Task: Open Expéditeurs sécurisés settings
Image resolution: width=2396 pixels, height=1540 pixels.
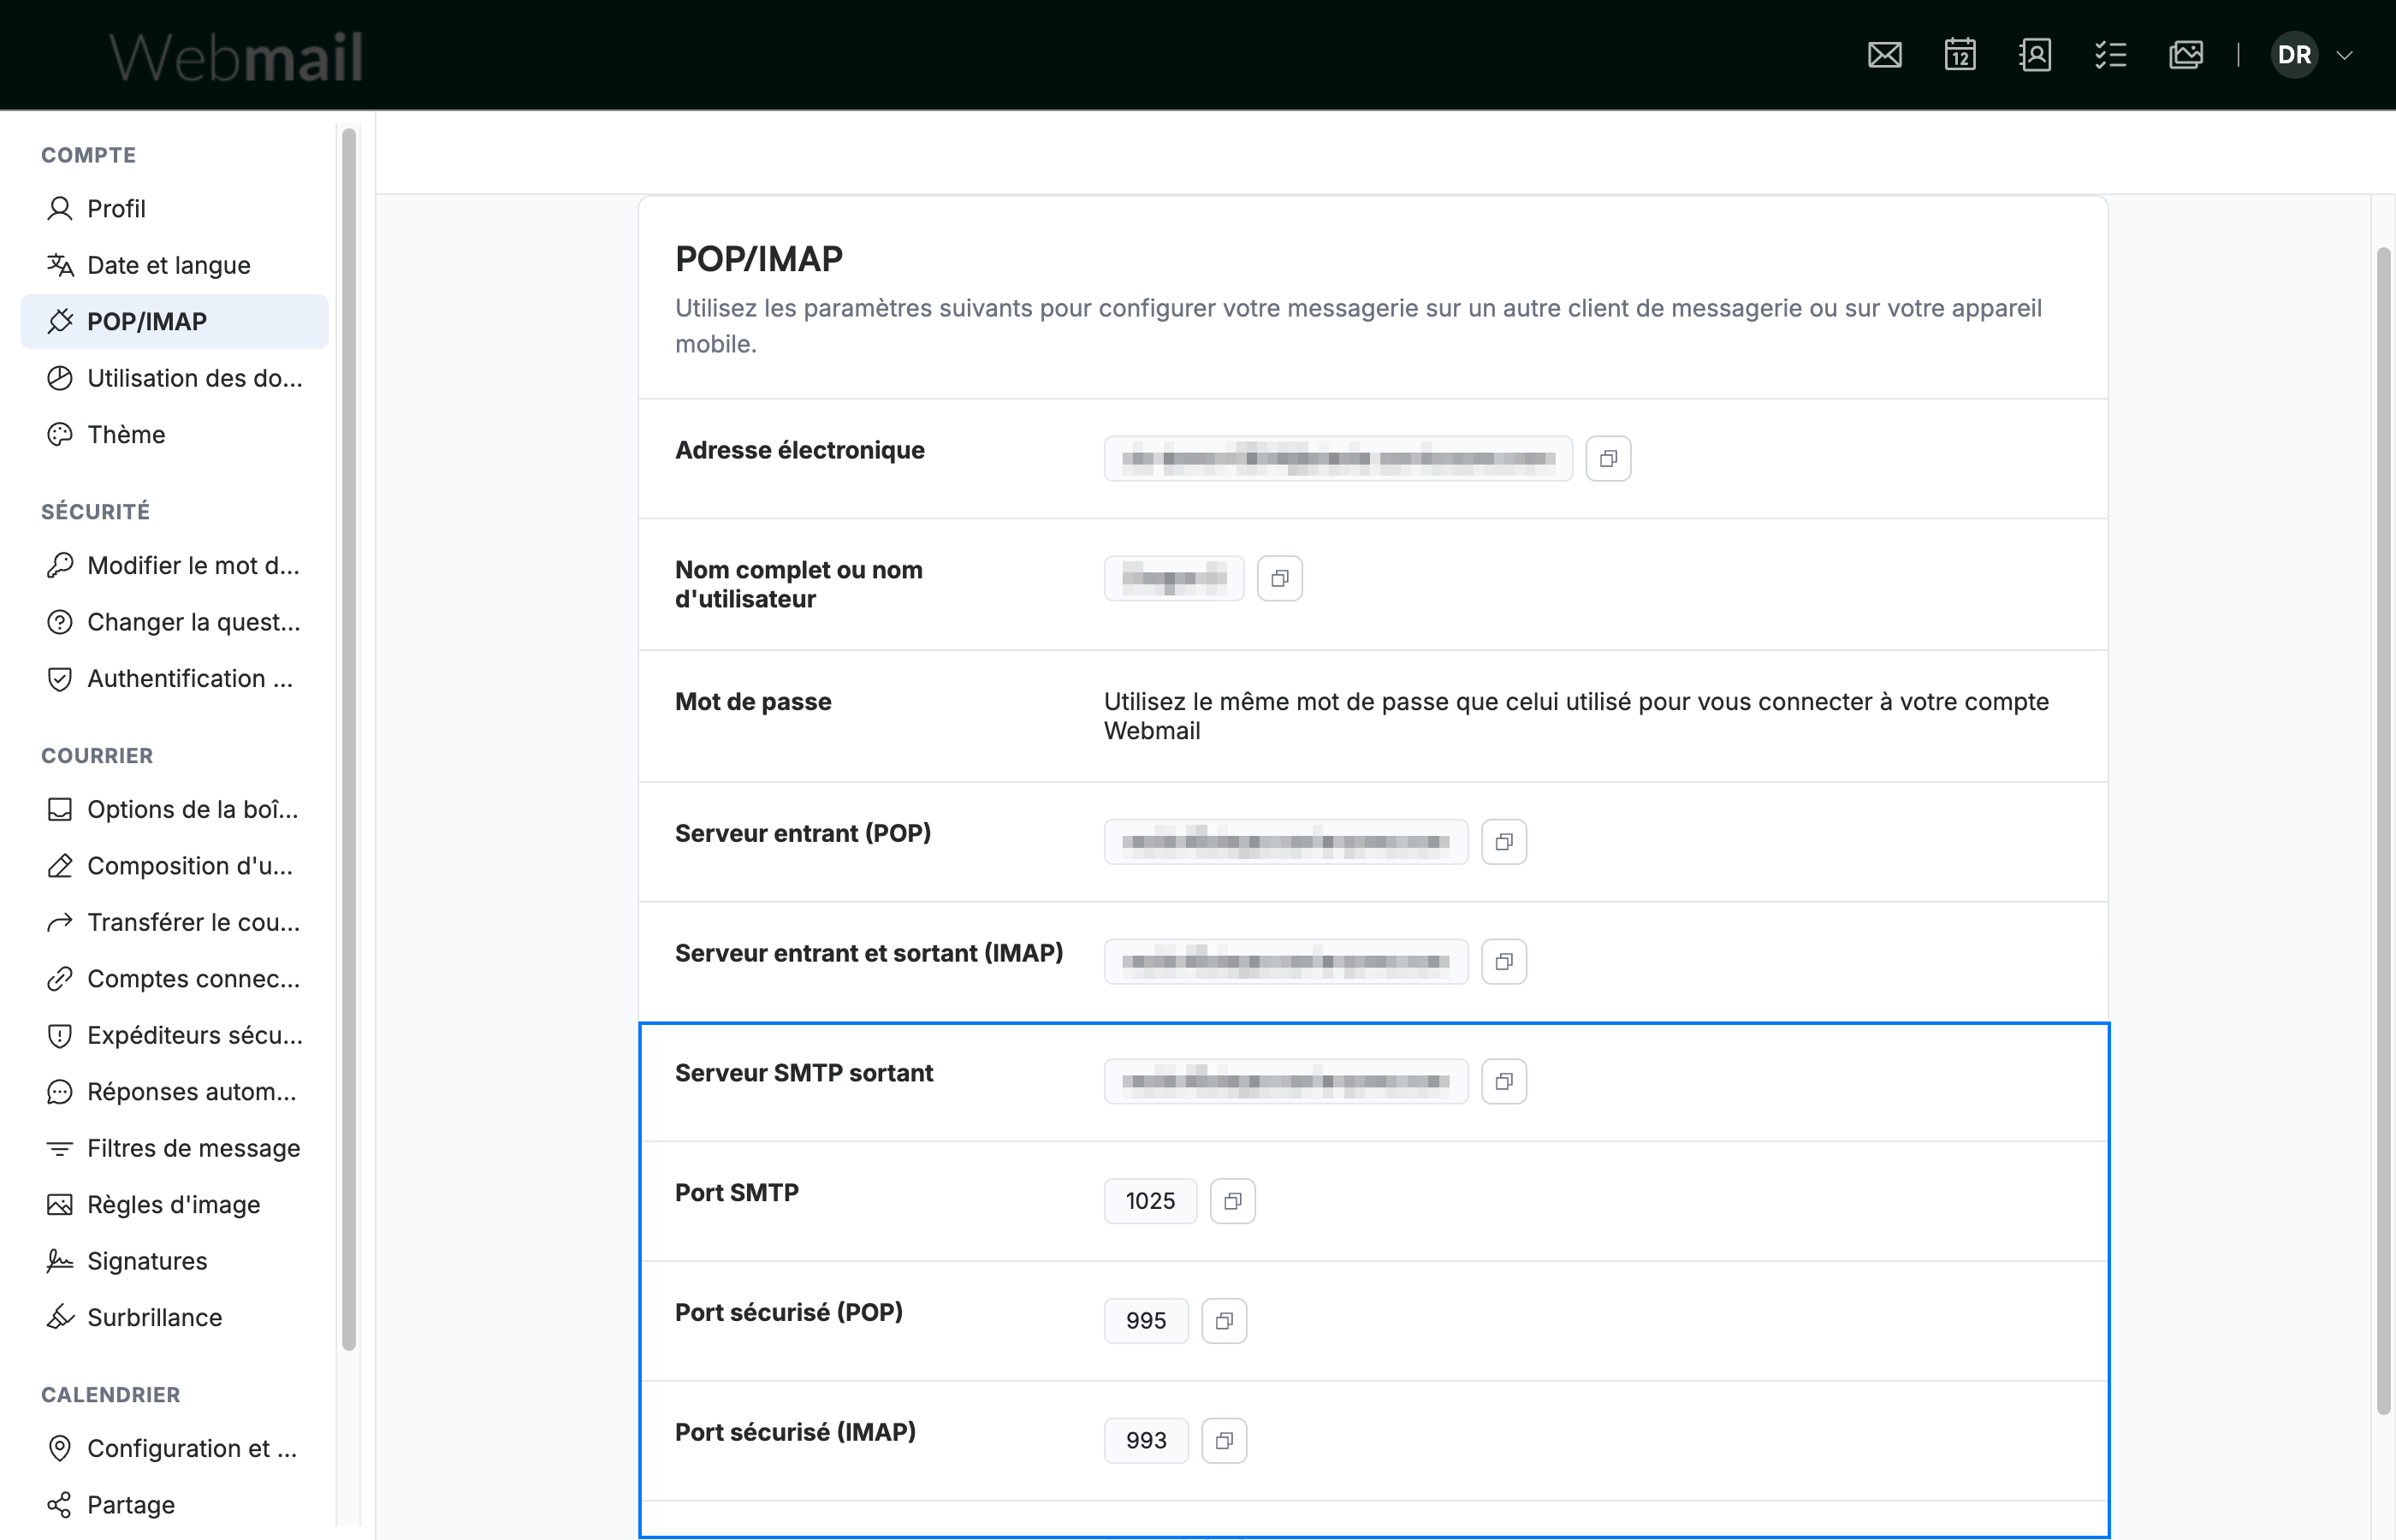Action: pyautogui.click(x=174, y=1035)
